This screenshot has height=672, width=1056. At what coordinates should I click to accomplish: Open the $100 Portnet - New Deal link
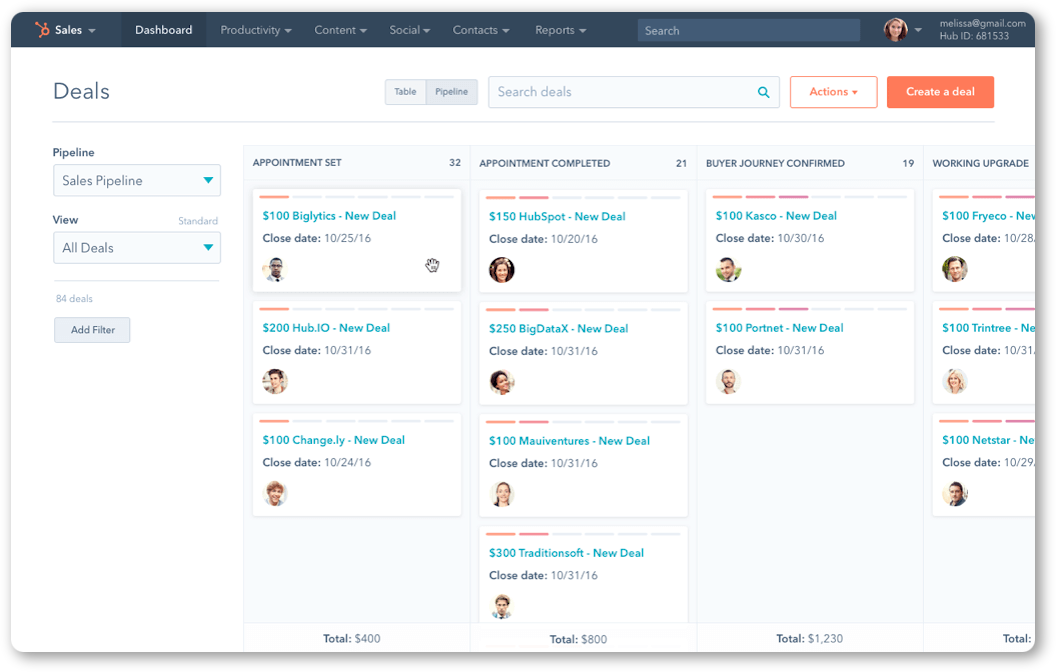tap(779, 328)
